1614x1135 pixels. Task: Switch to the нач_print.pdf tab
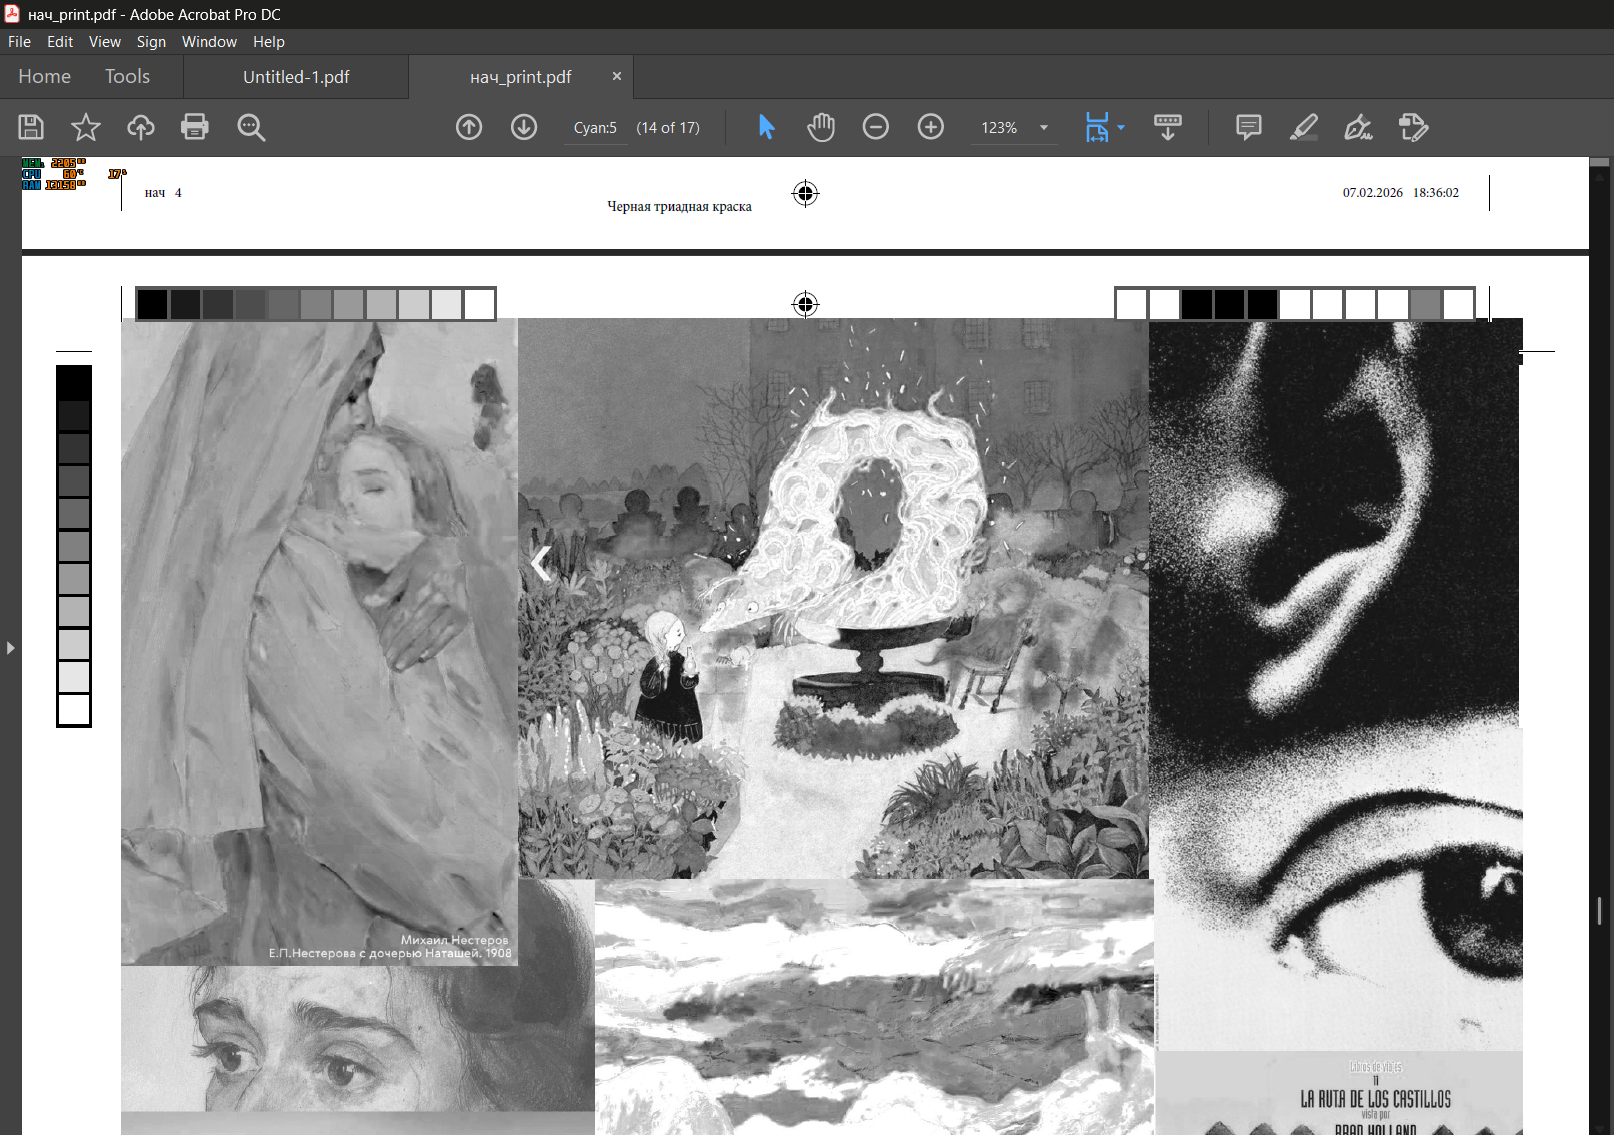pyautogui.click(x=521, y=77)
